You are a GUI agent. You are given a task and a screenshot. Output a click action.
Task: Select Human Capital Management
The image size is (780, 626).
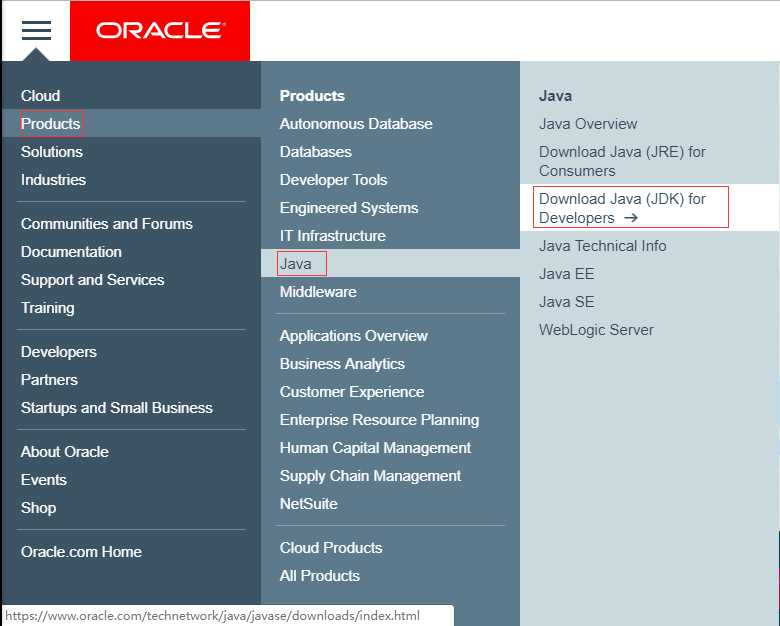click(x=376, y=448)
